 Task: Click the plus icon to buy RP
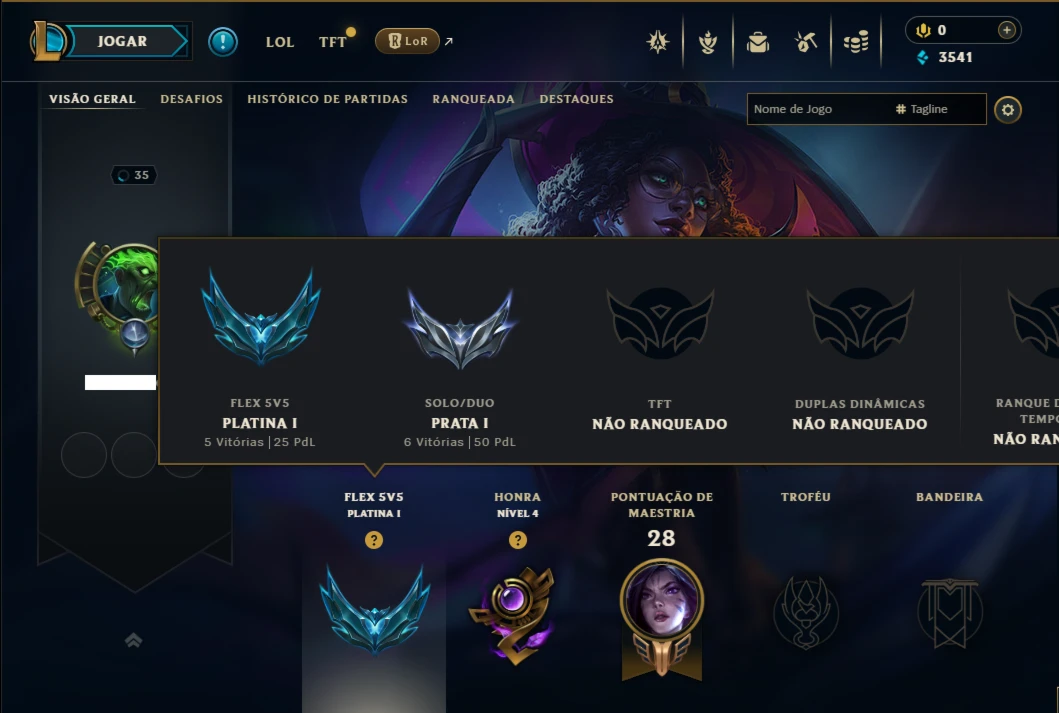[1006, 30]
